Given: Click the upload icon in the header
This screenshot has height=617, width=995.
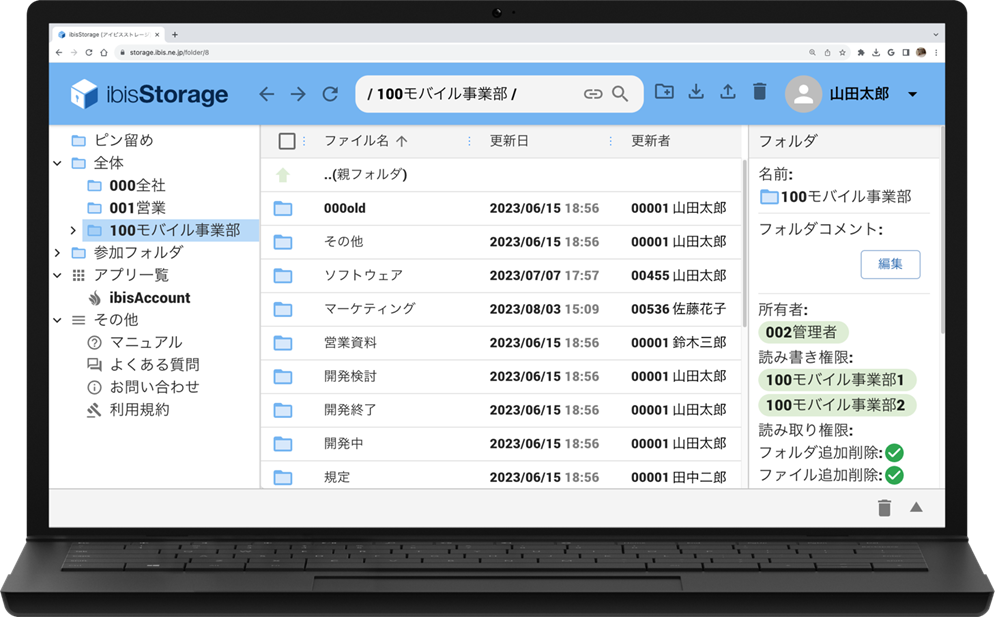Looking at the screenshot, I should pyautogui.click(x=728, y=92).
